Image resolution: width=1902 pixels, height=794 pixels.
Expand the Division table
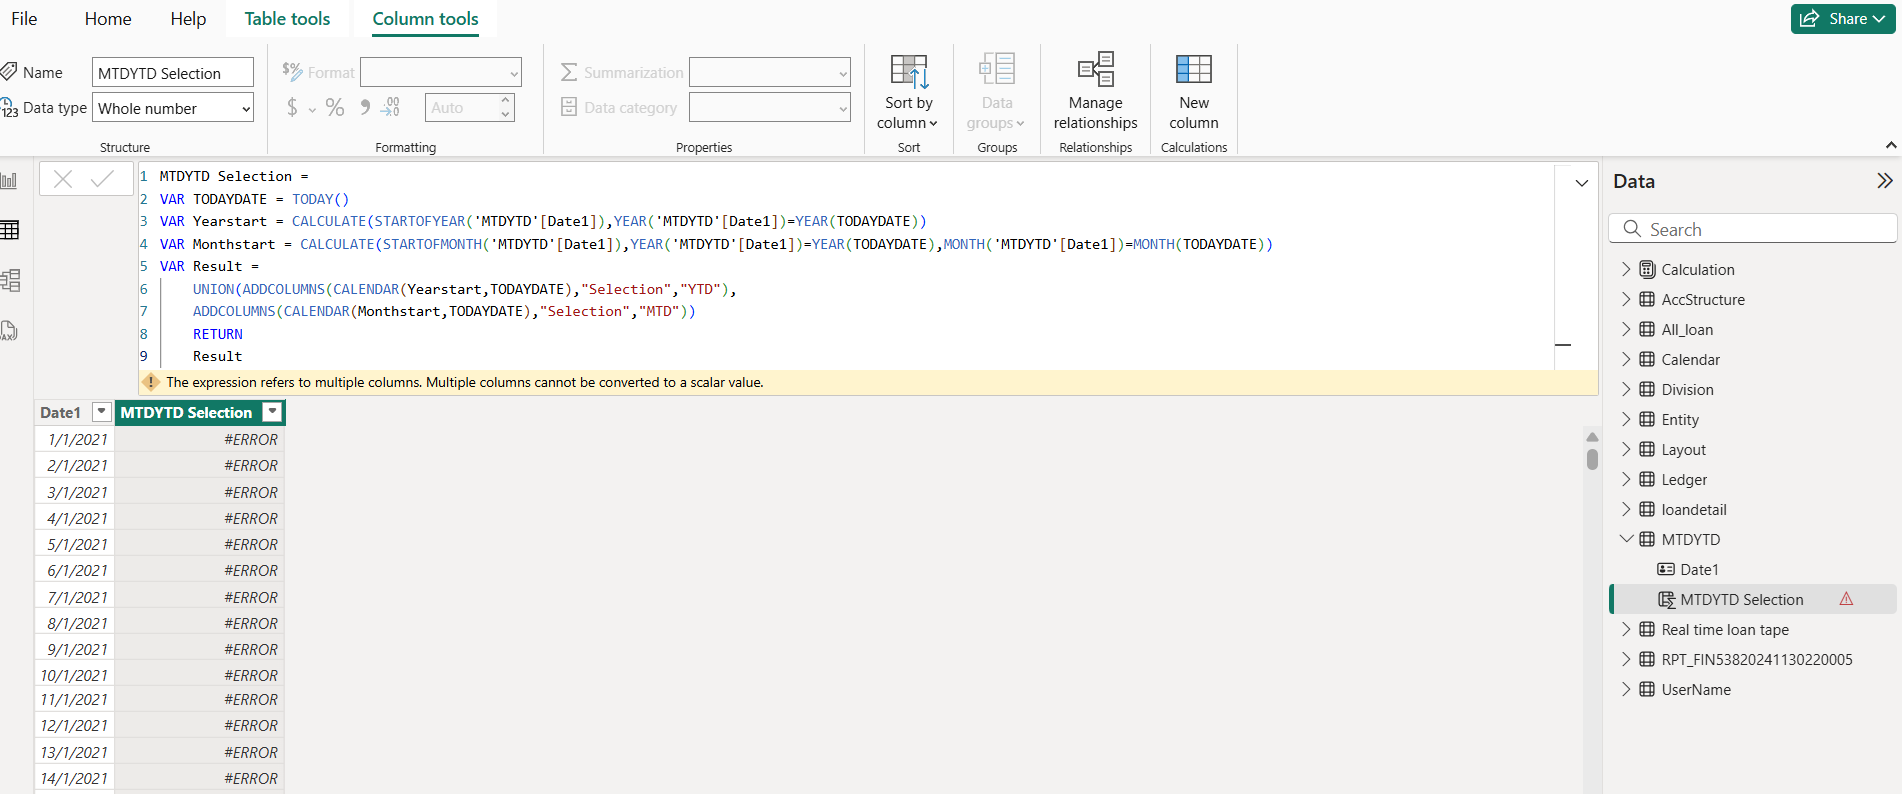1626,389
